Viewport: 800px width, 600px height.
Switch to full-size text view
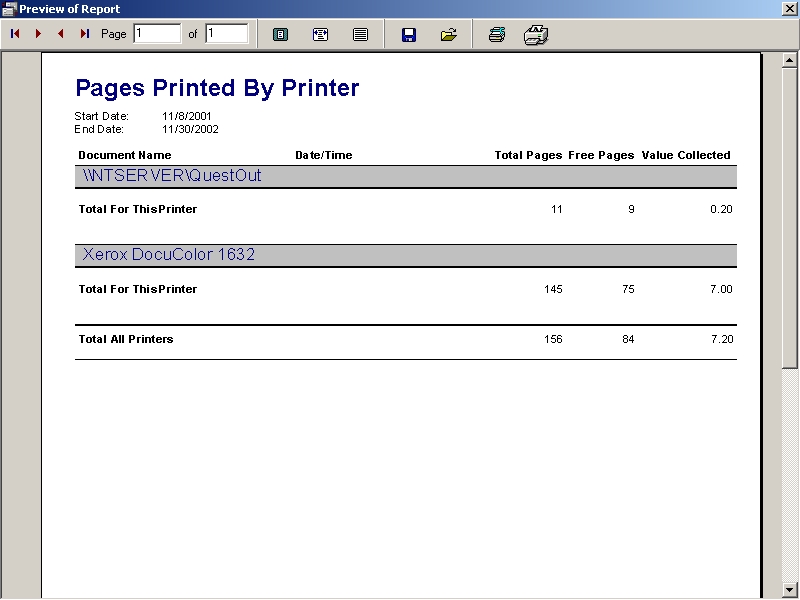click(x=360, y=35)
